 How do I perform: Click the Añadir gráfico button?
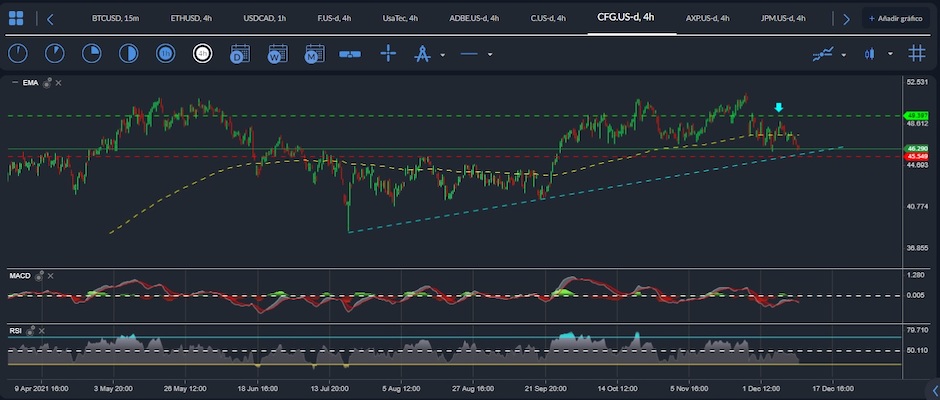(896, 19)
